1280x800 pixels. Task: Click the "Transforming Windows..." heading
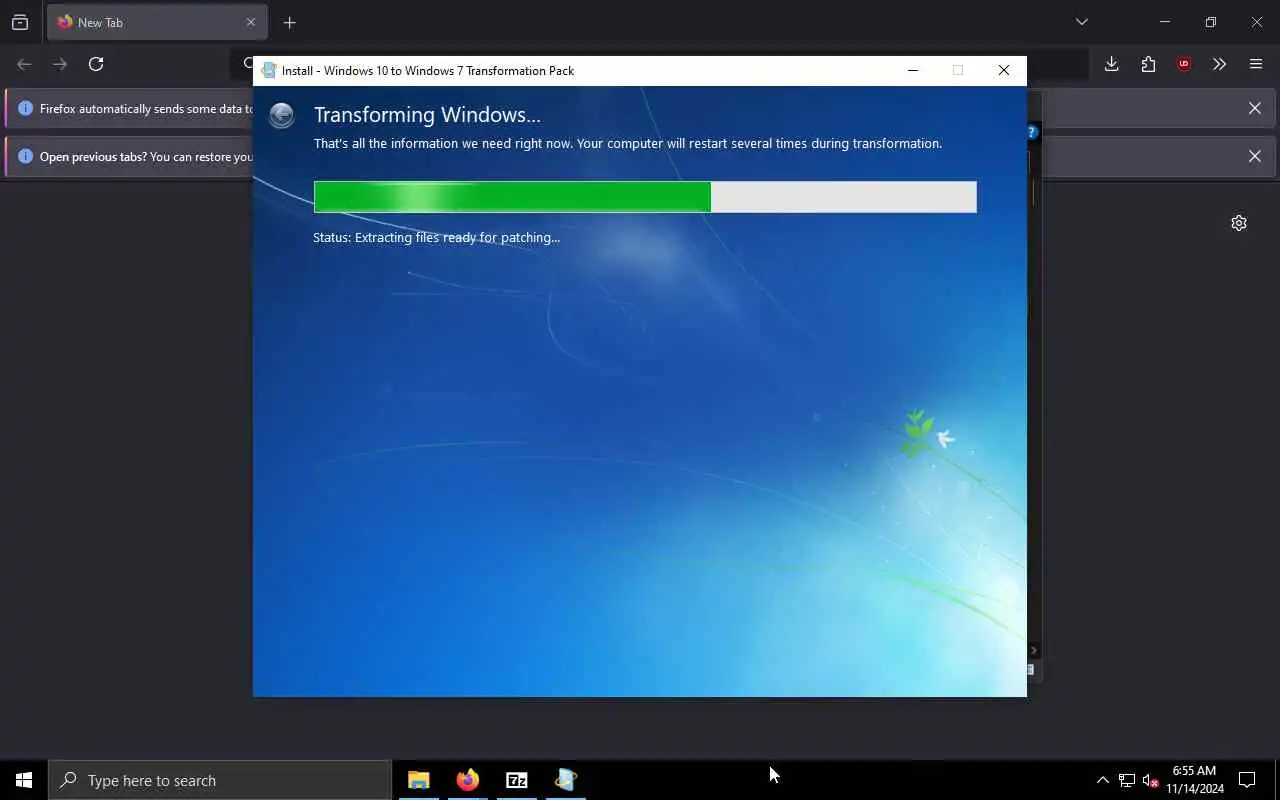point(427,115)
